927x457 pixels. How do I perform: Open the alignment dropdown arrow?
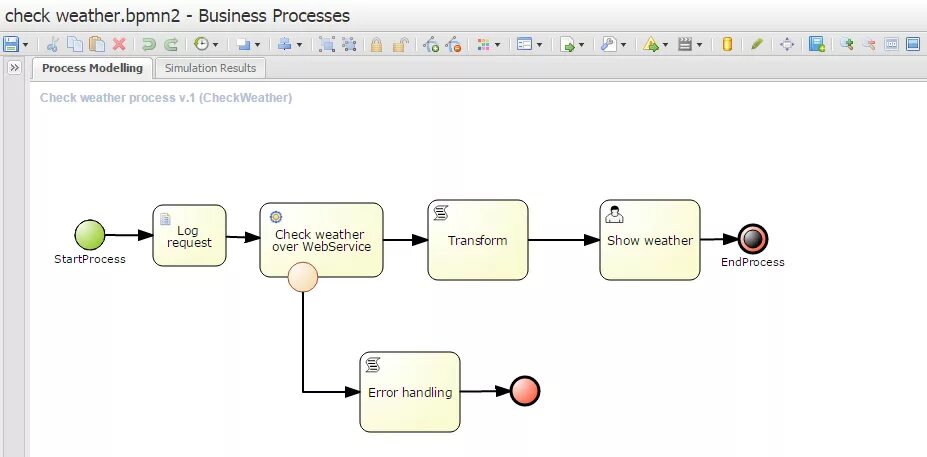pyautogui.click(x=299, y=45)
